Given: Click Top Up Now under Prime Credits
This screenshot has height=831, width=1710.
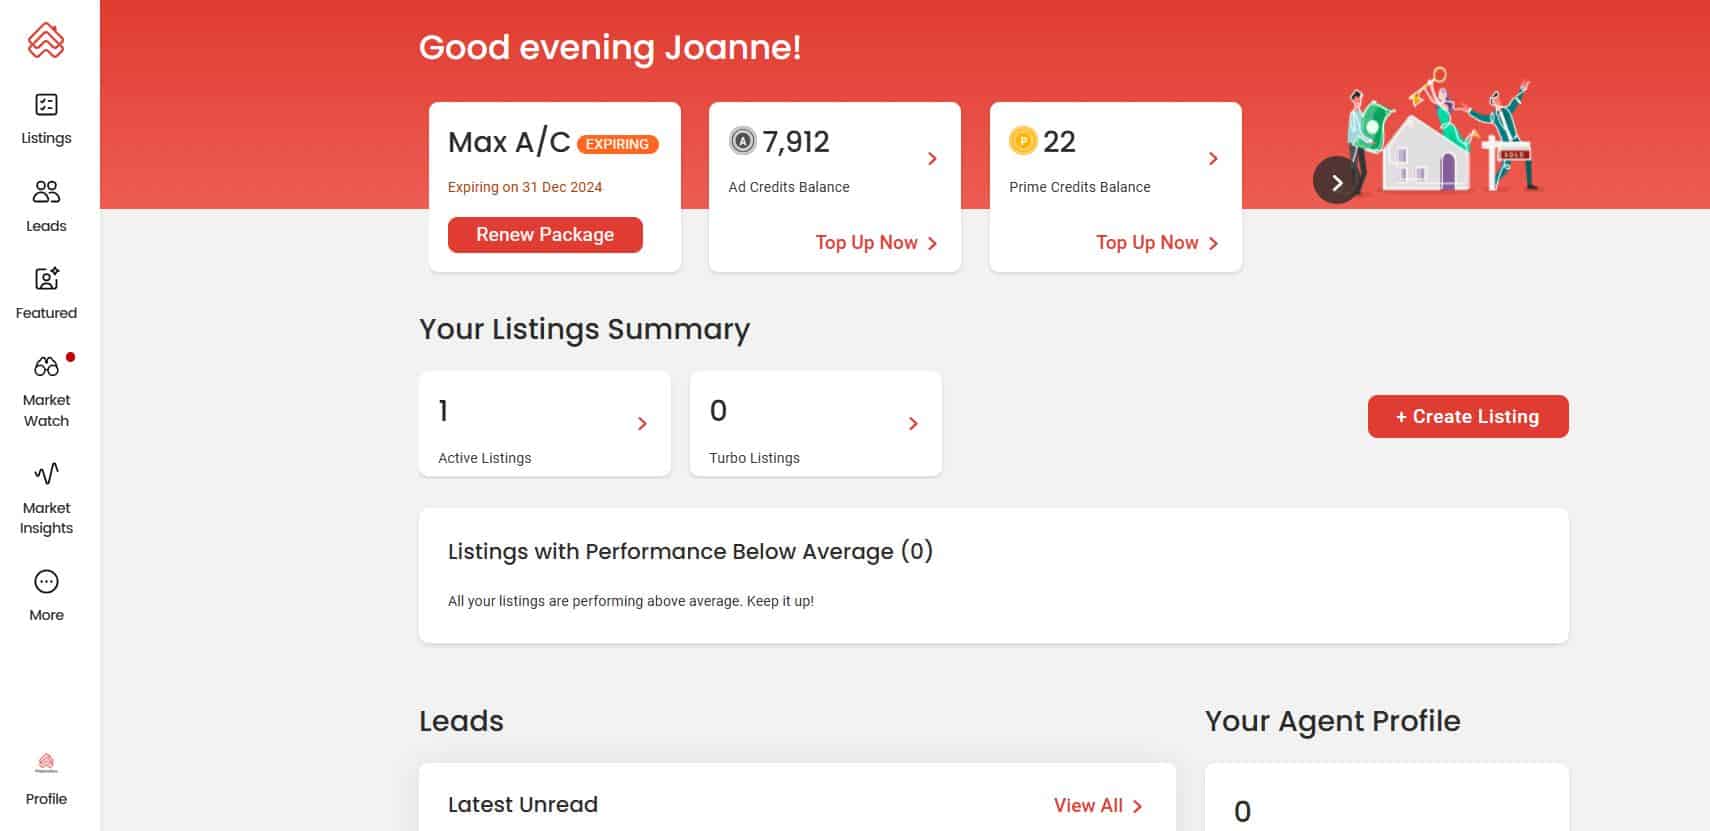Looking at the screenshot, I should click(1157, 243).
